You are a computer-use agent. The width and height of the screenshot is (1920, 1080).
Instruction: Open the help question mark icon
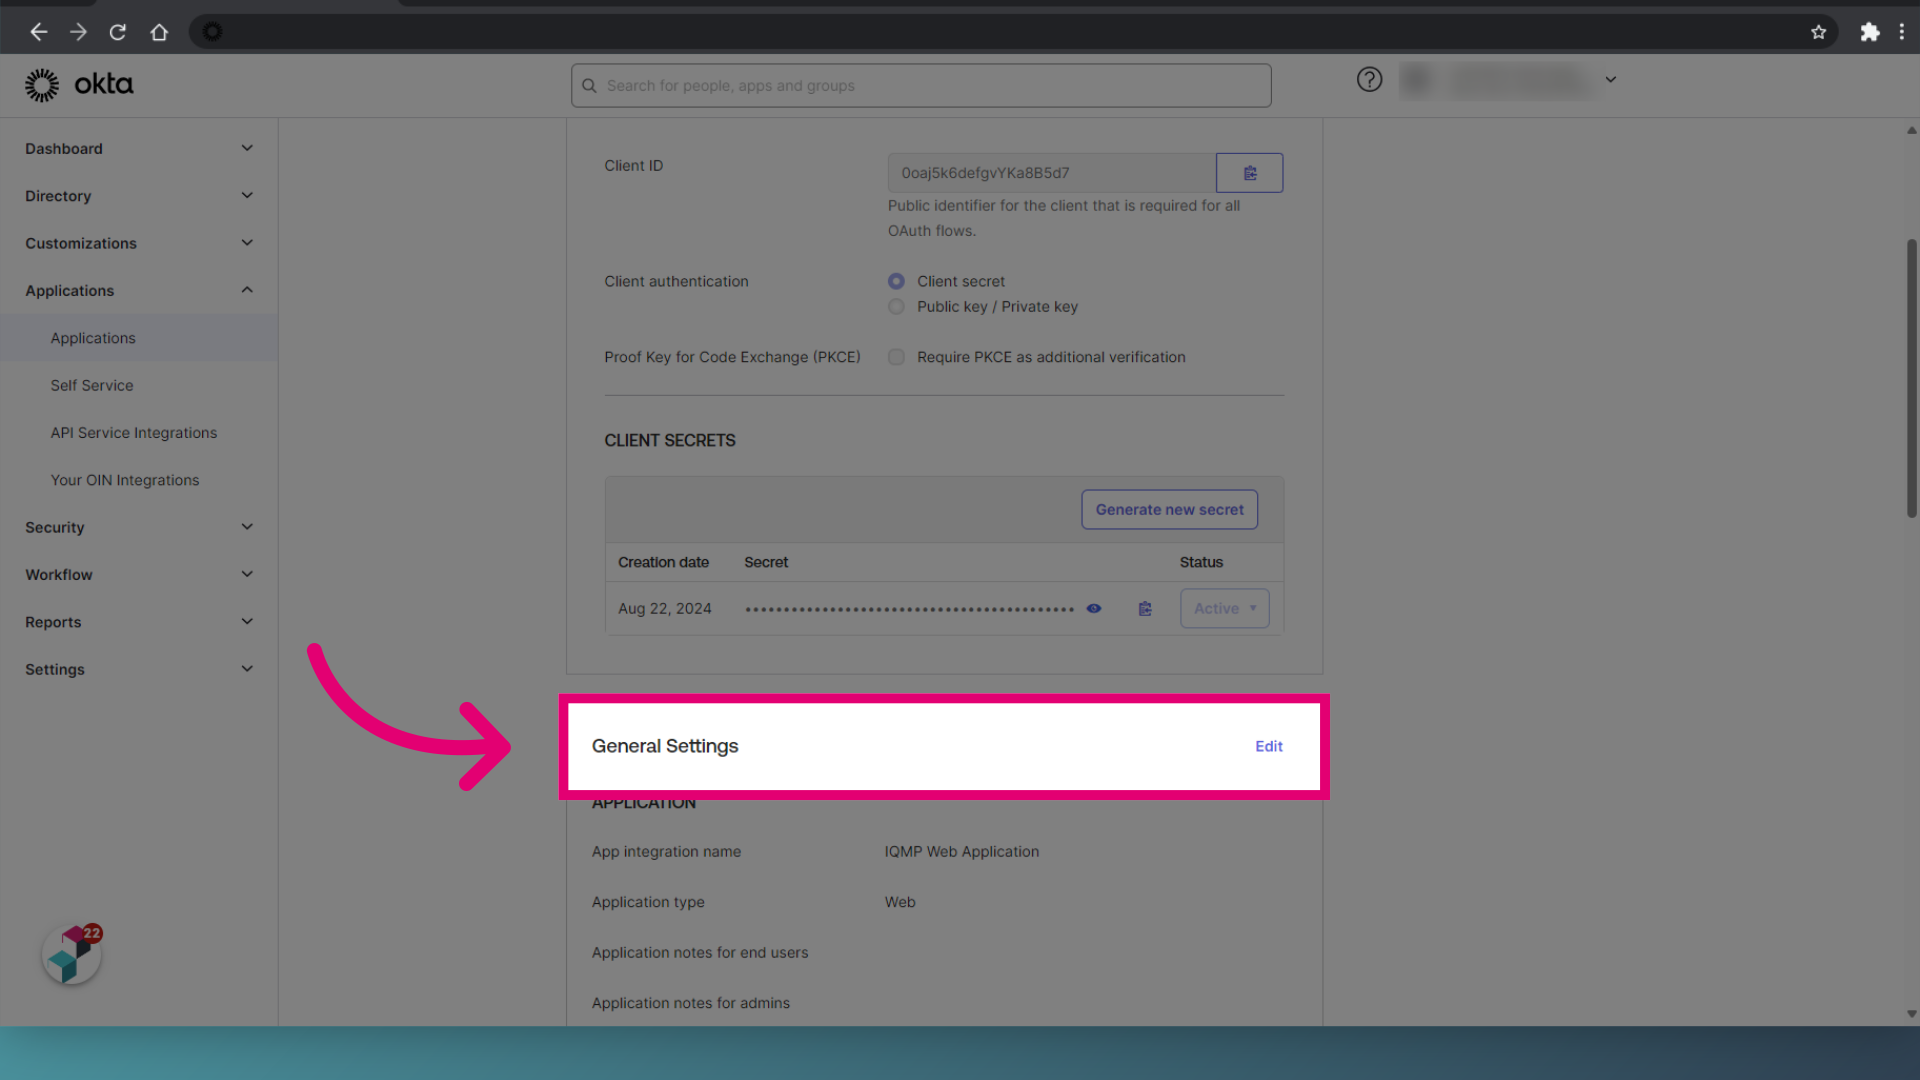point(1369,80)
